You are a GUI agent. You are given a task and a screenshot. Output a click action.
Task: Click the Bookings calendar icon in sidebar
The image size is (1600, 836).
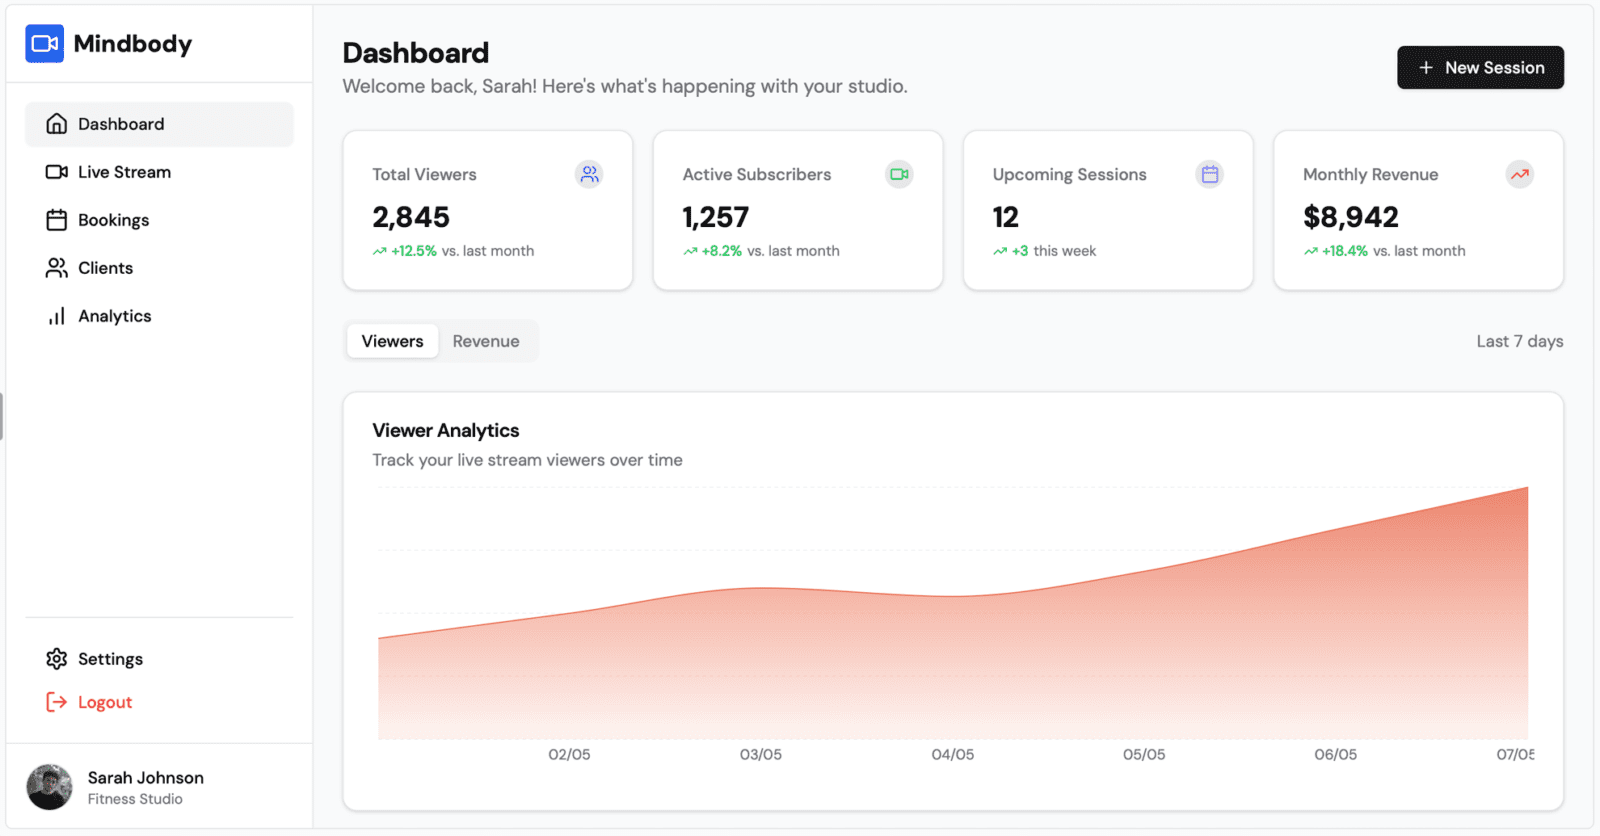[x=57, y=220]
